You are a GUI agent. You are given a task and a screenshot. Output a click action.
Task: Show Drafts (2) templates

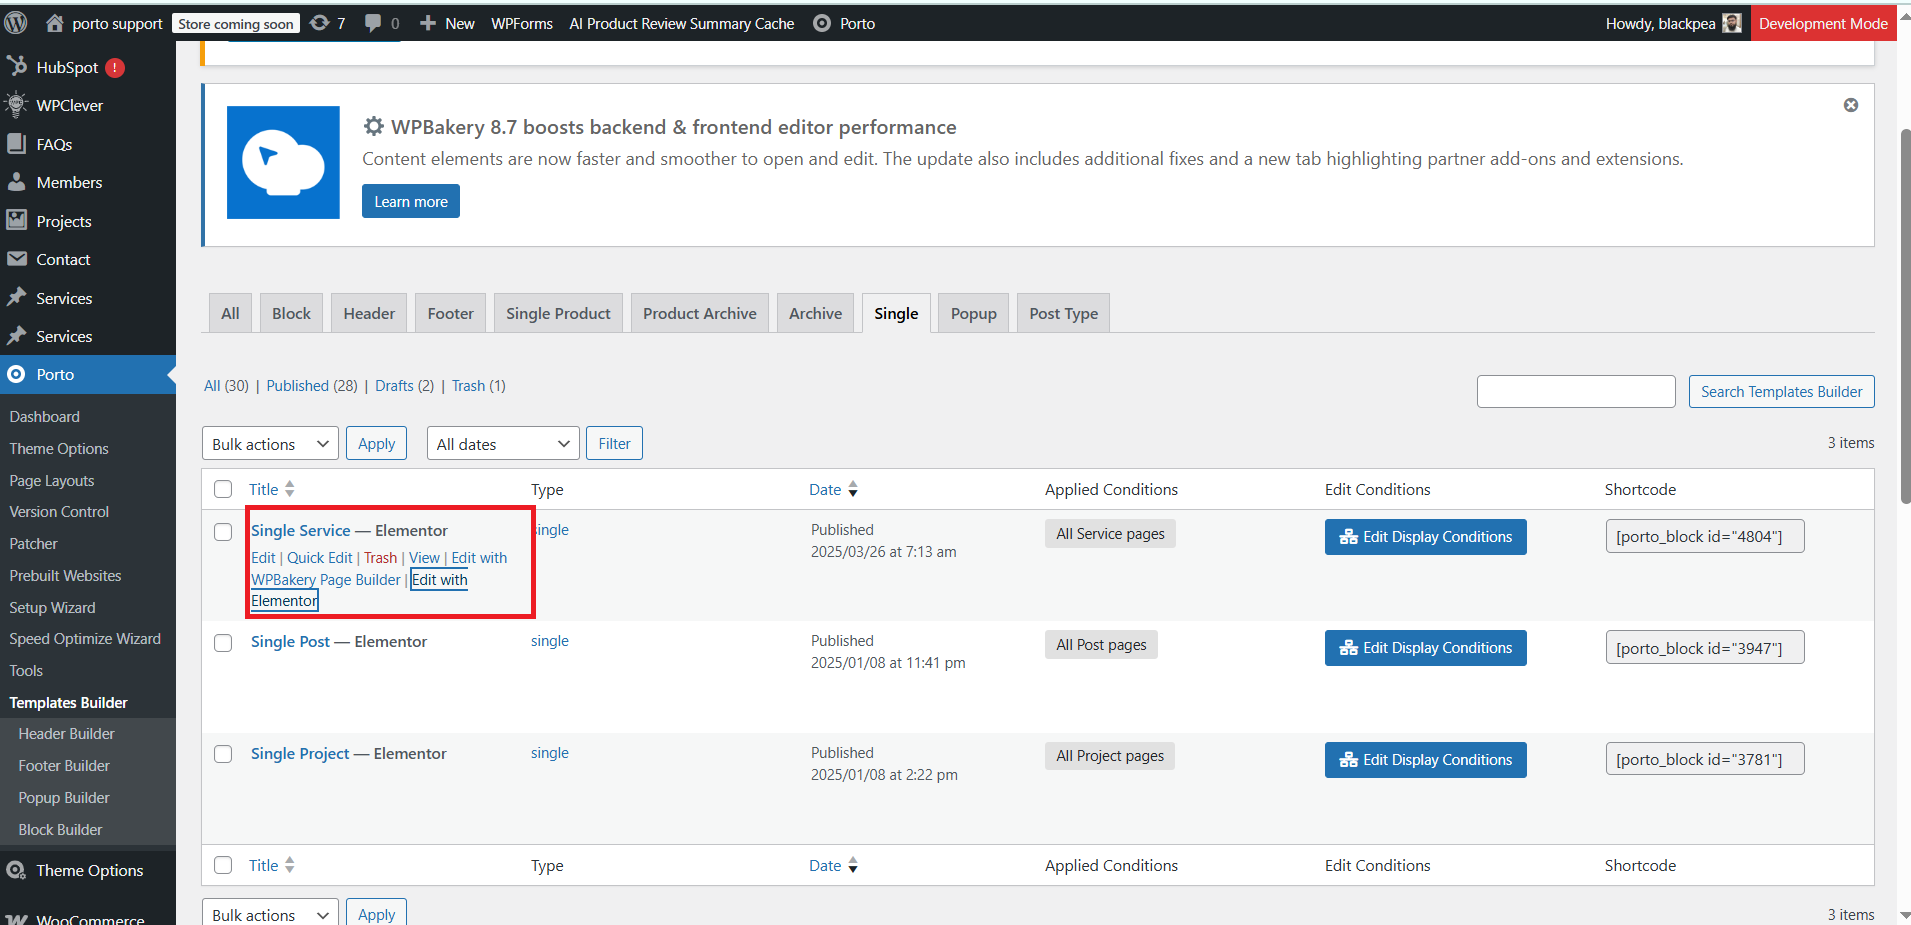(x=405, y=386)
